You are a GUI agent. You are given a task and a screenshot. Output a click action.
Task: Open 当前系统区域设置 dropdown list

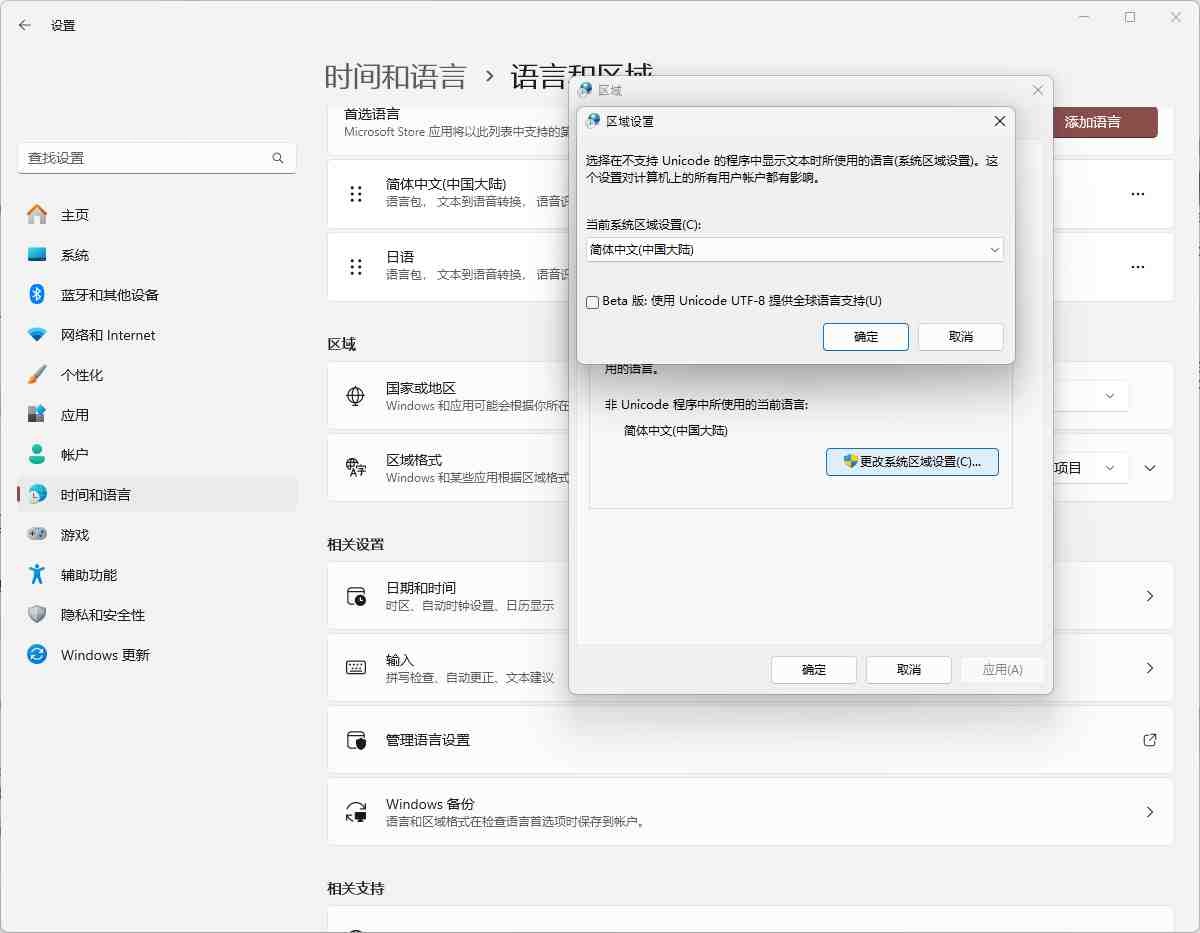(x=795, y=250)
